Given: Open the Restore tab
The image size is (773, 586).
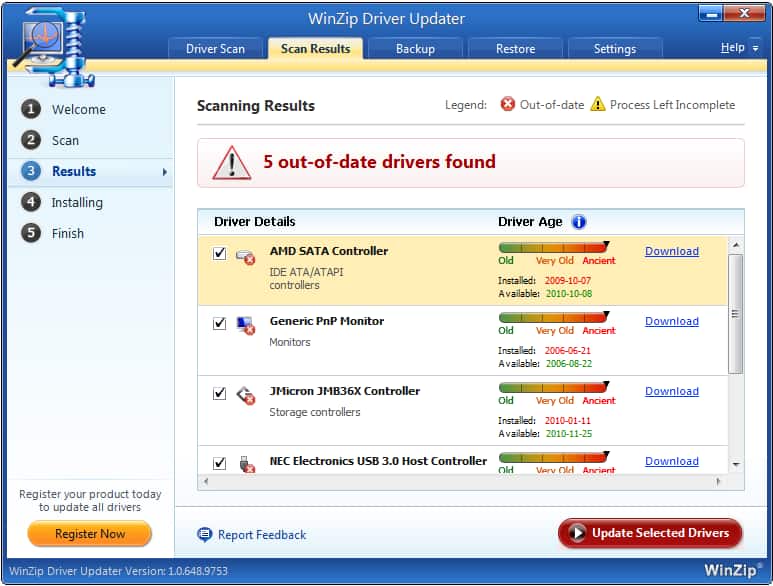Looking at the screenshot, I should (x=516, y=49).
